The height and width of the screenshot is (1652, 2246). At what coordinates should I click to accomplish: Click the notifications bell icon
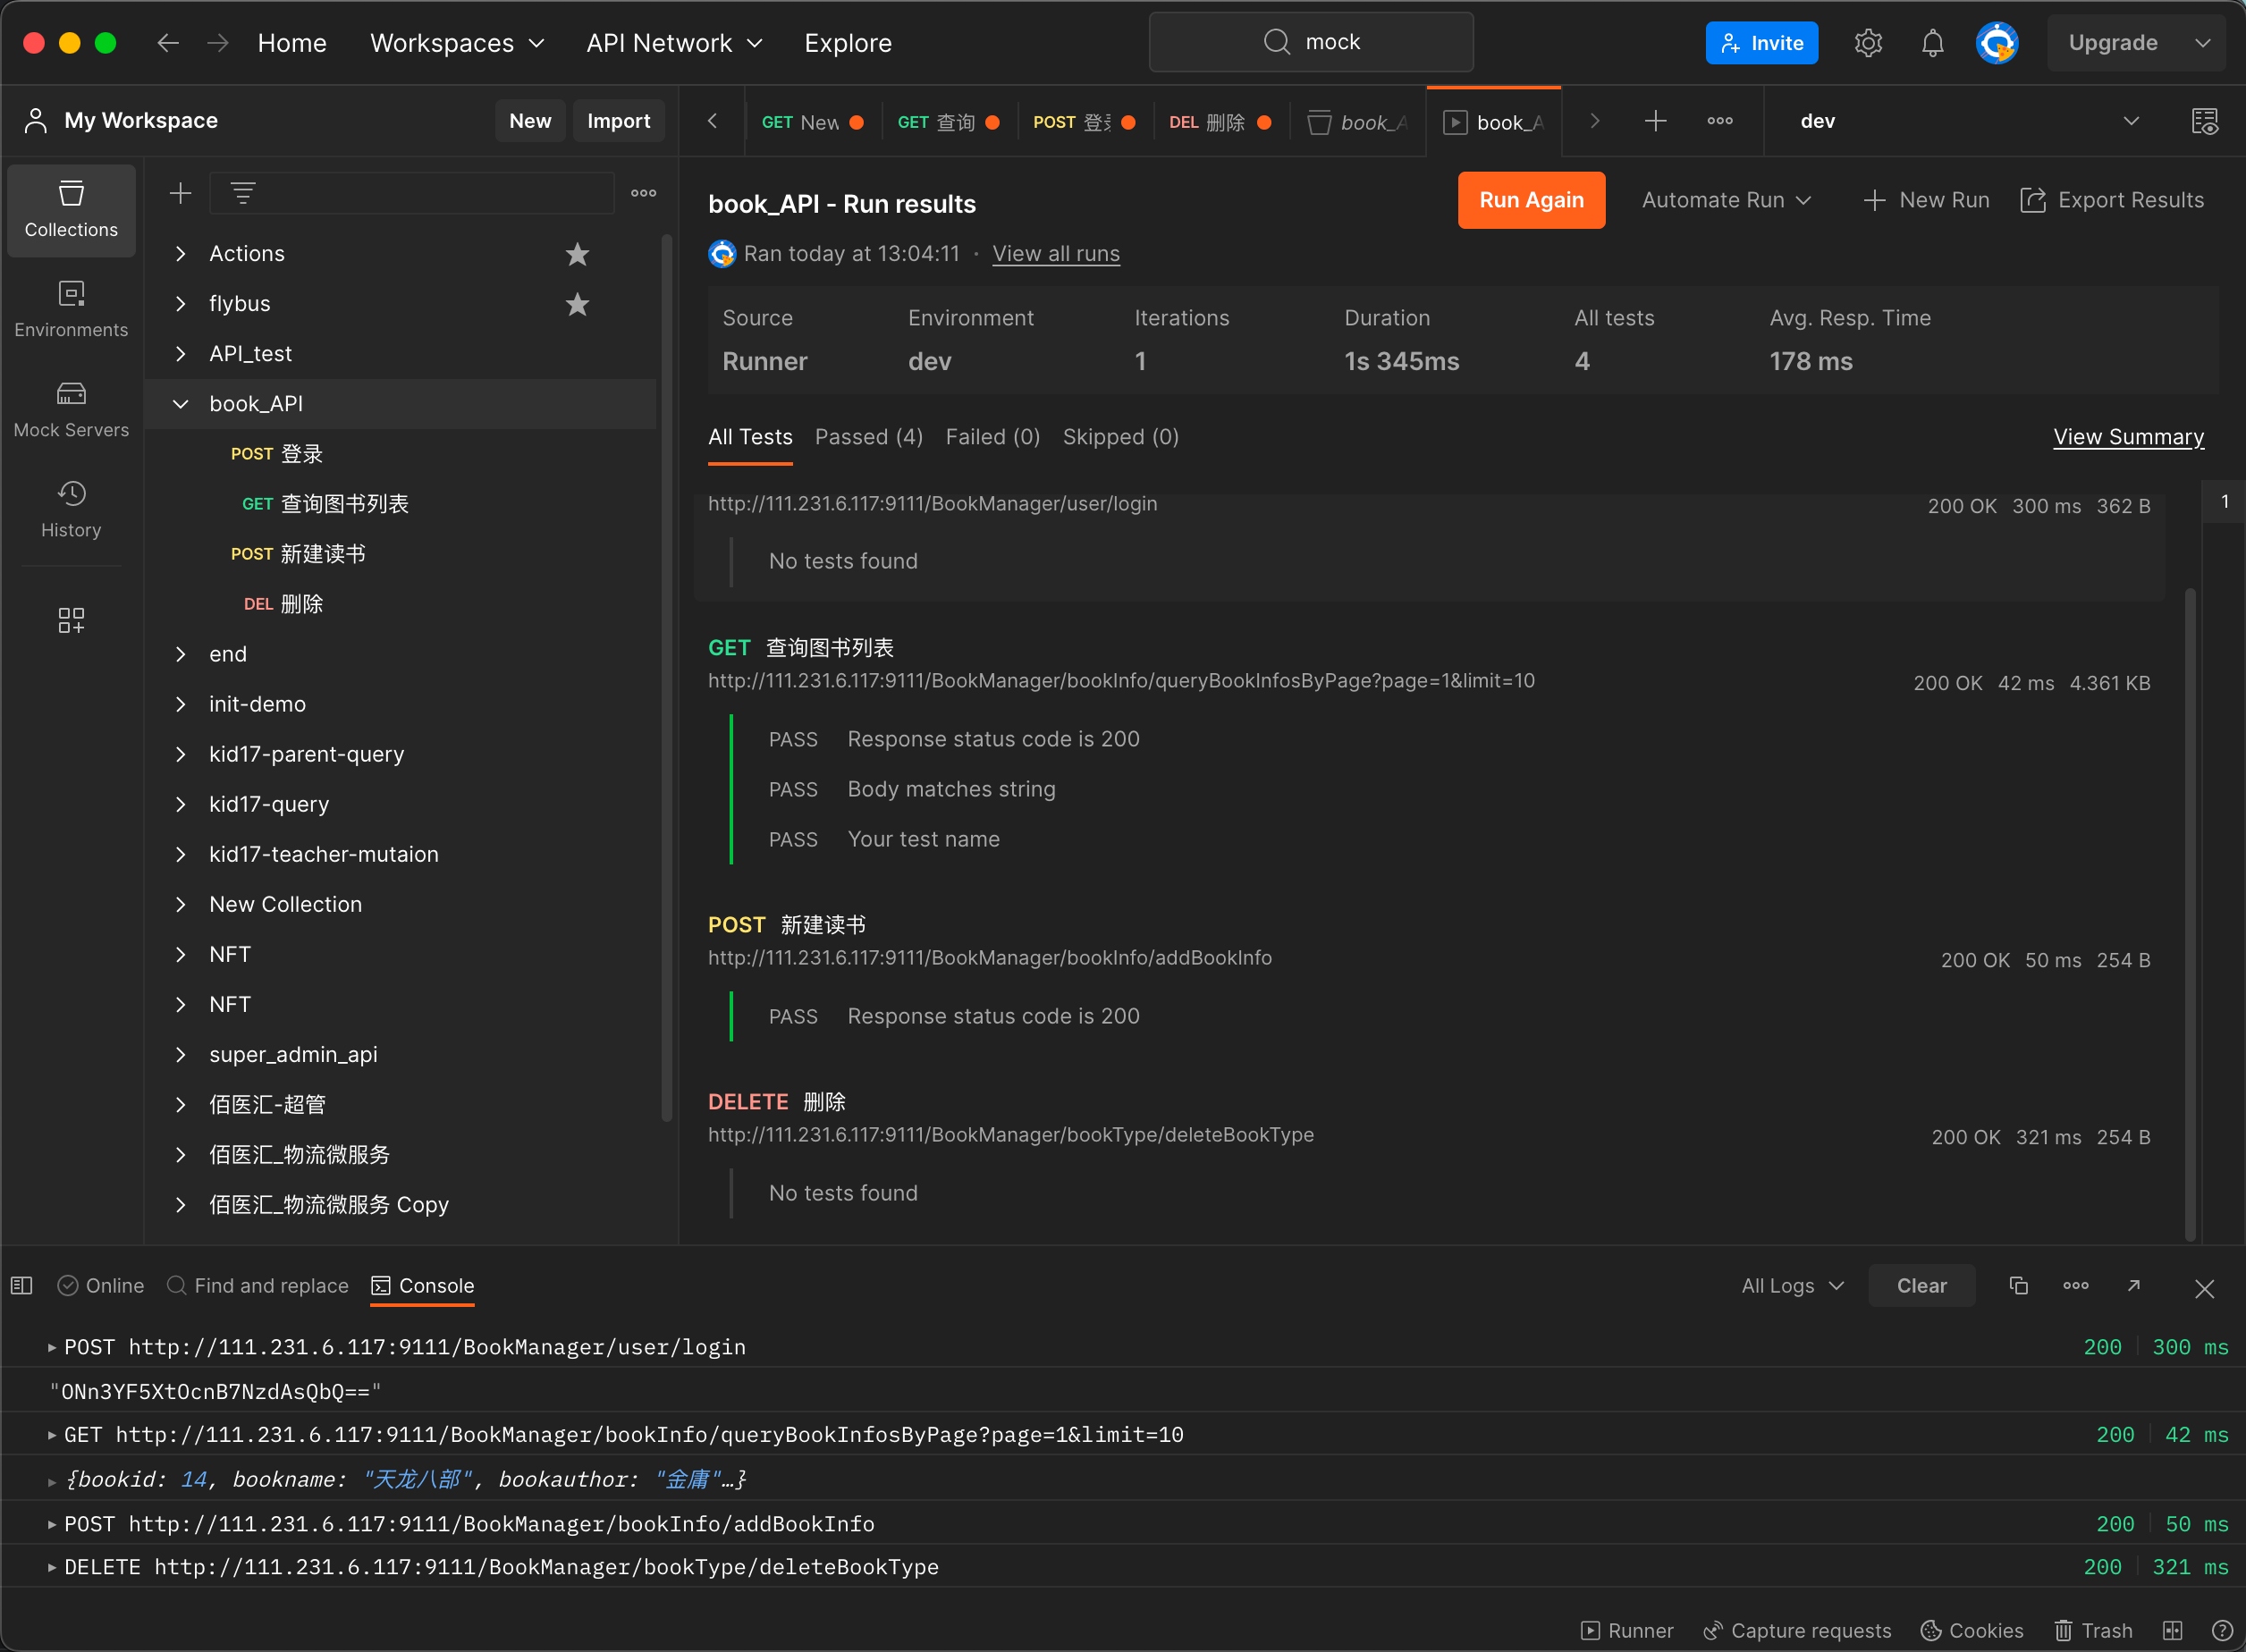tap(1932, 43)
